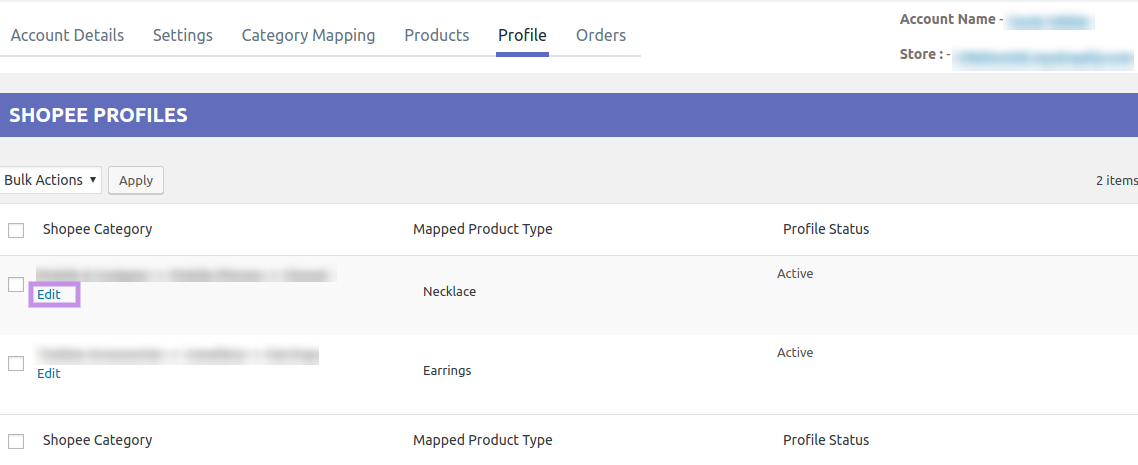Edit the Earrings profile
This screenshot has width=1138, height=465.
coord(49,374)
